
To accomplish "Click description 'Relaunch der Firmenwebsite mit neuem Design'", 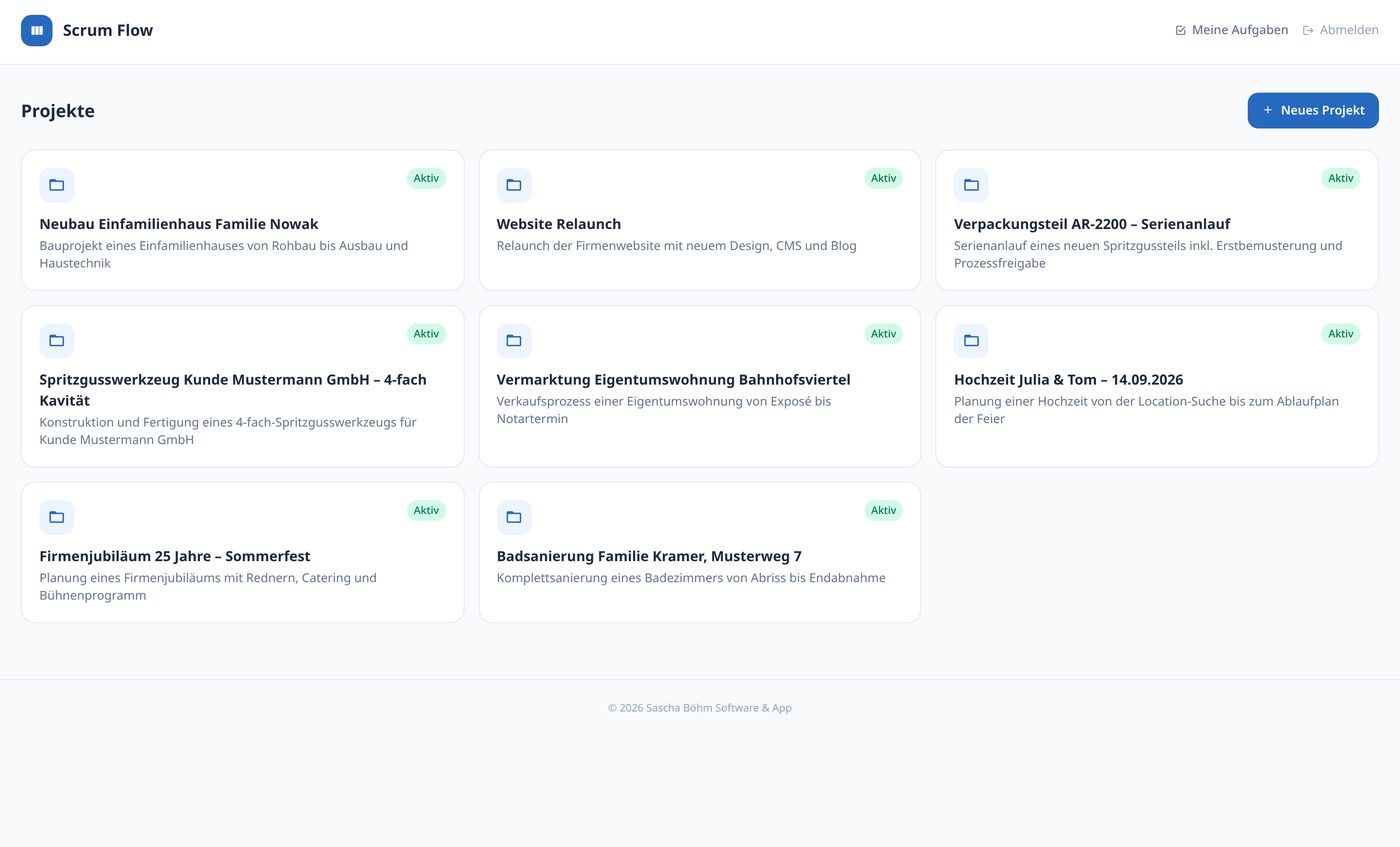I will click(x=677, y=246).
